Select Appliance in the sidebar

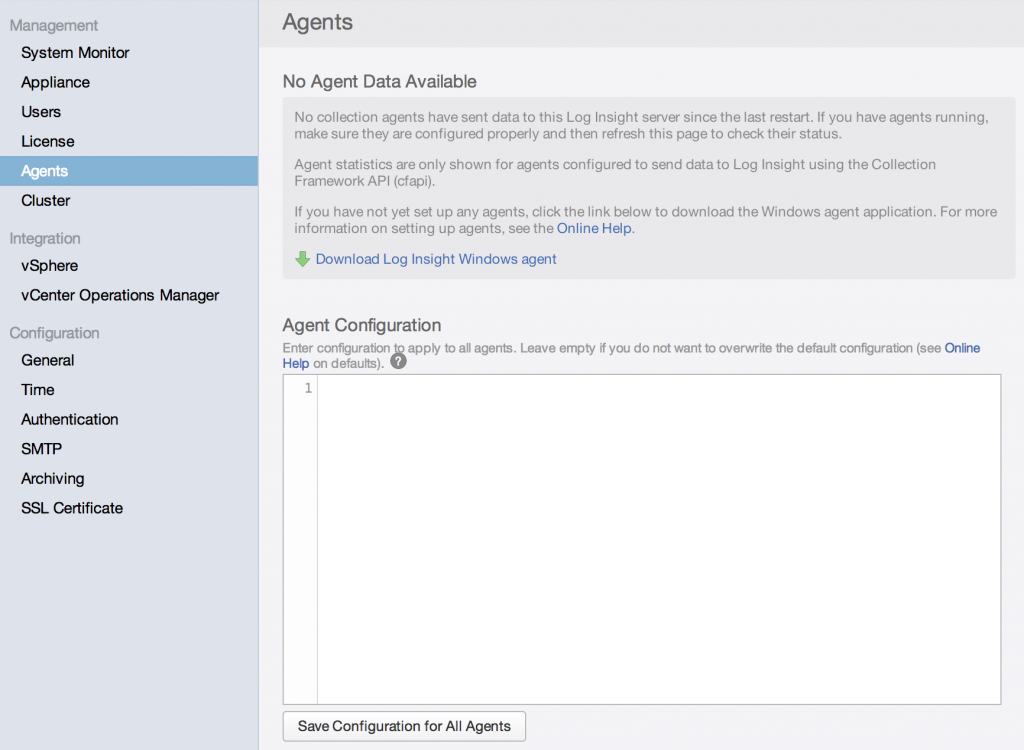[x=55, y=82]
